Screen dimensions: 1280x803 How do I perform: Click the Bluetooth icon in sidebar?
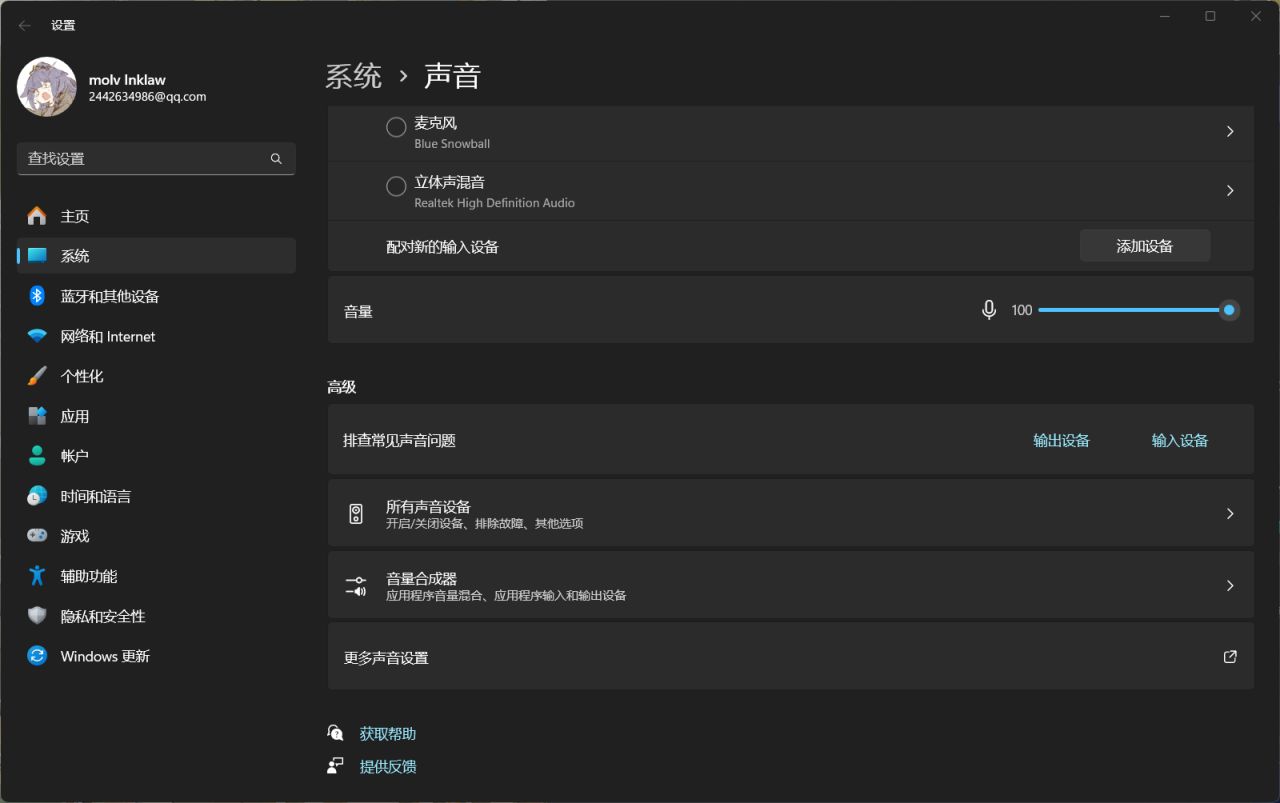coord(37,296)
